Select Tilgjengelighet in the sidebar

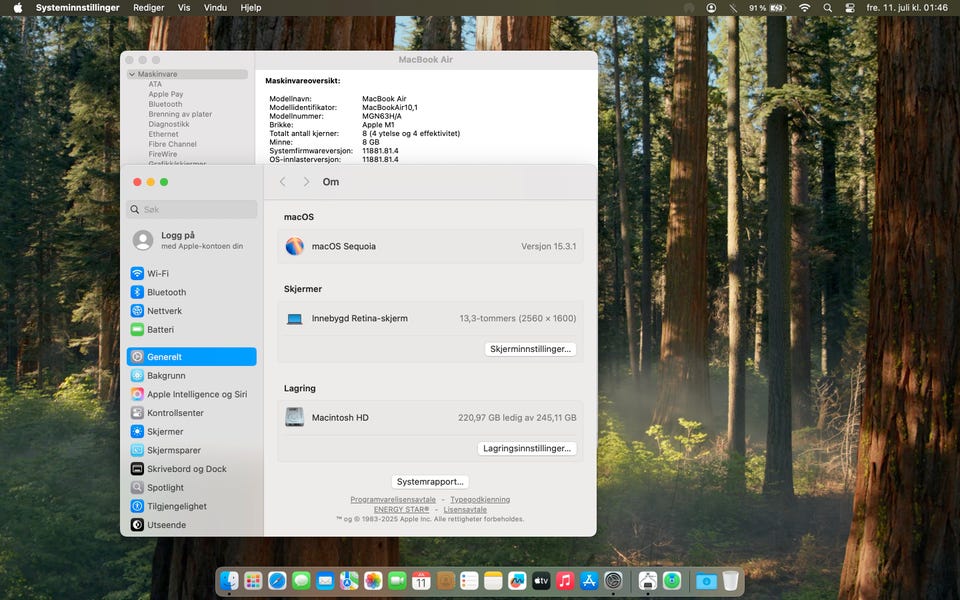coord(177,506)
